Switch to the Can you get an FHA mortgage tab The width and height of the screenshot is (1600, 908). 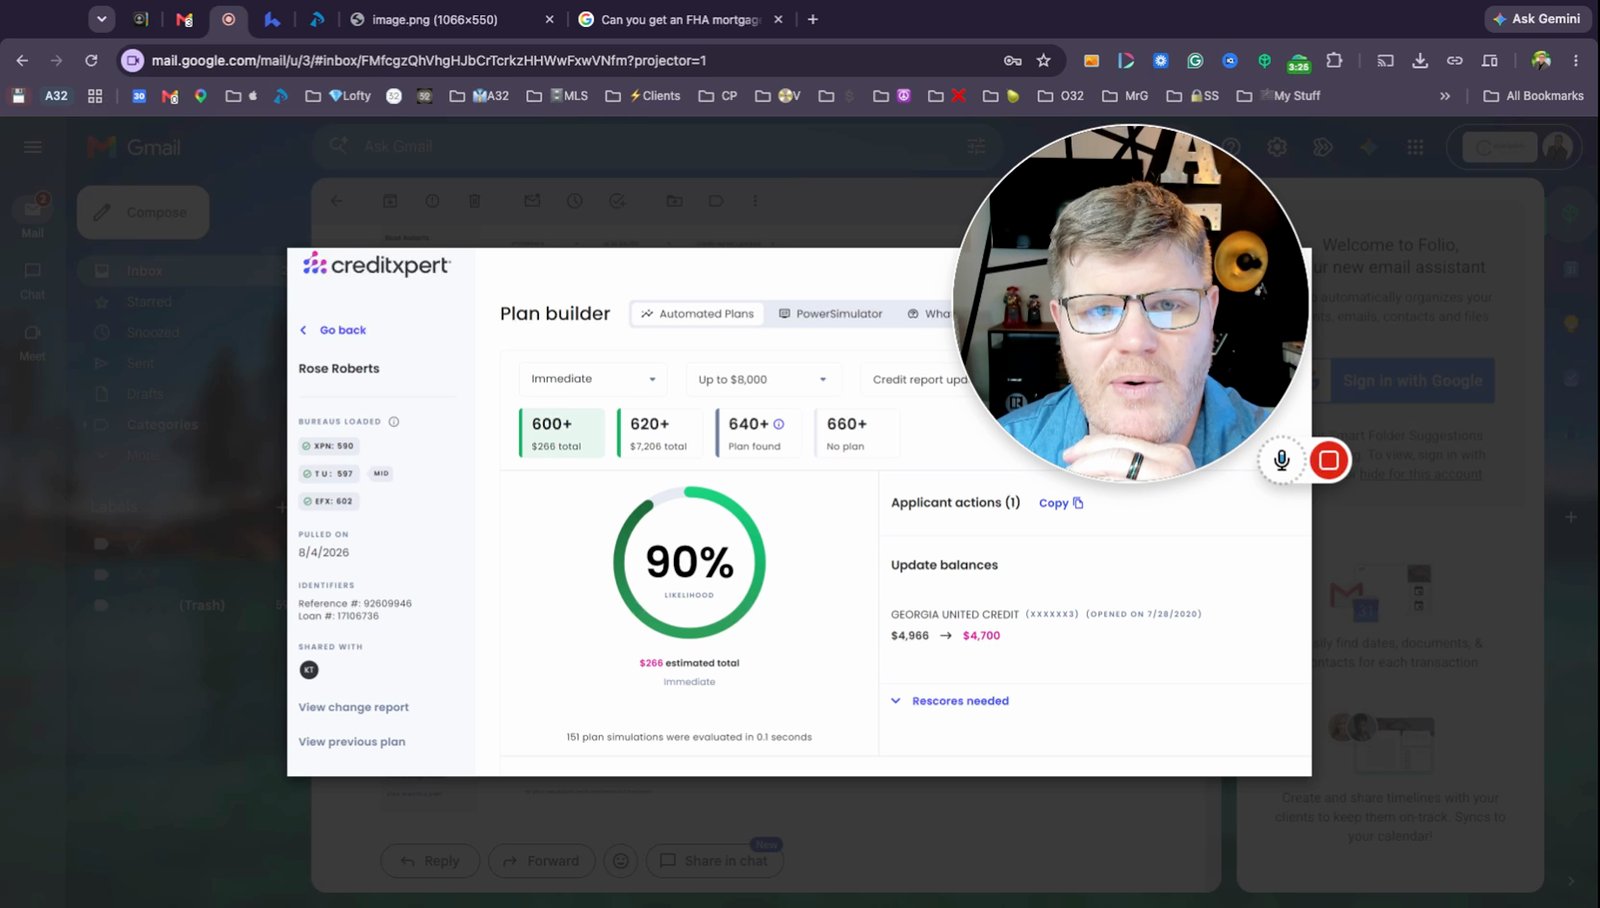682,19
